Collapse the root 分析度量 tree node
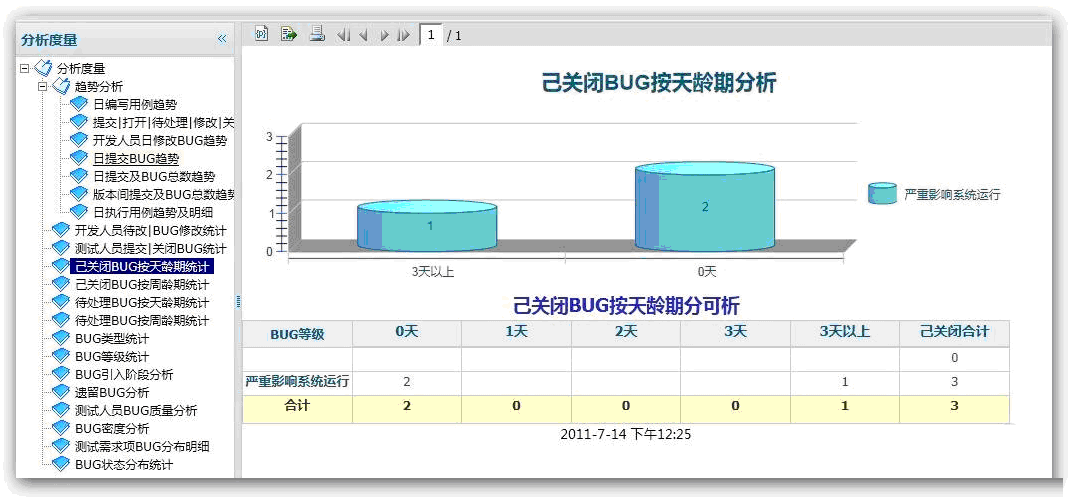Viewport: 1075px width, 504px height. (x=25, y=68)
